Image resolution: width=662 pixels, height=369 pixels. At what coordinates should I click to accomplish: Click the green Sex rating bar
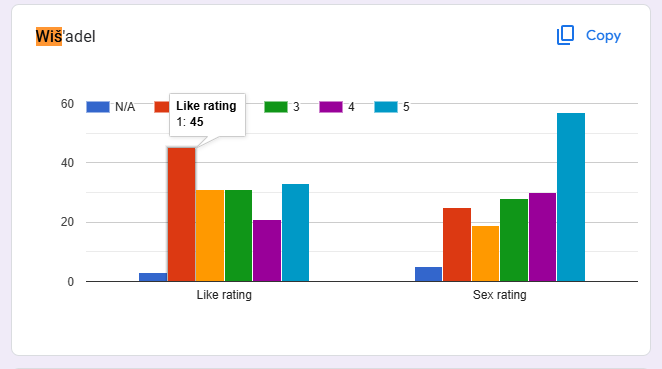(x=514, y=240)
